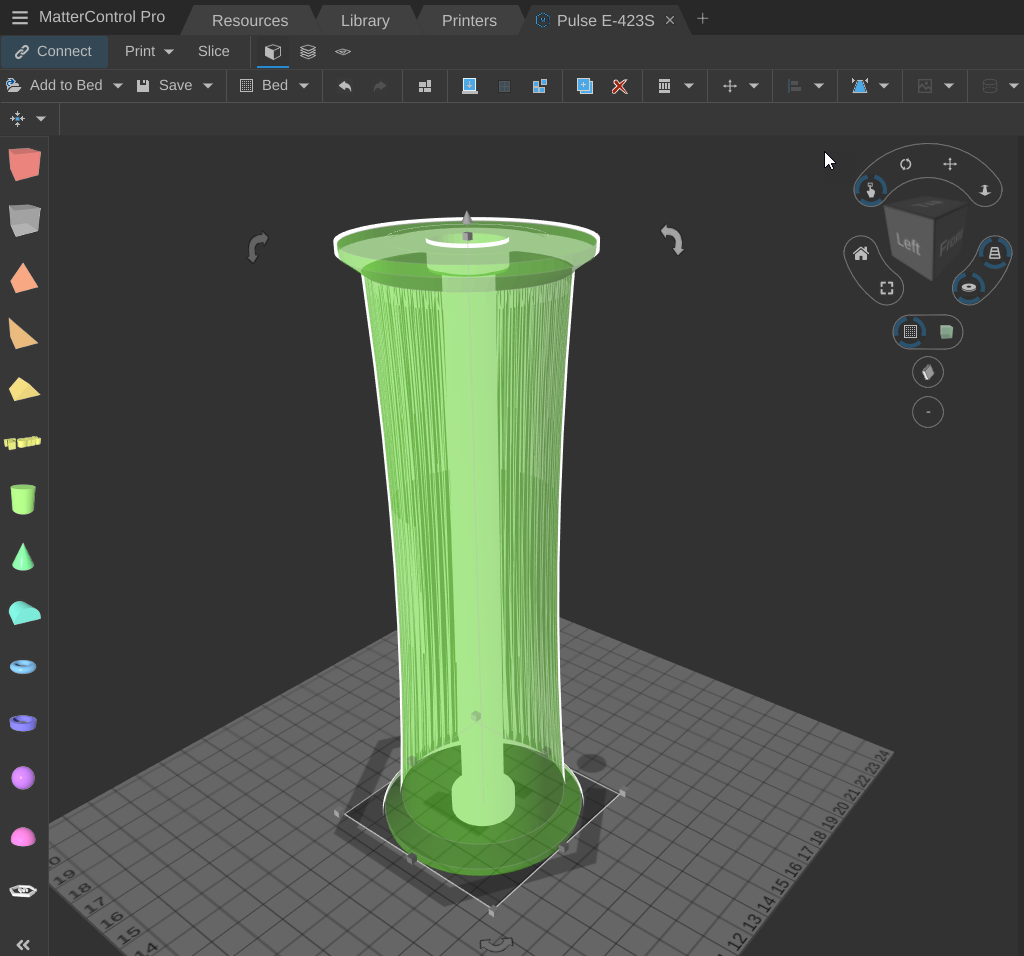The height and width of the screenshot is (956, 1024).
Task: Click the arrange all parts icon
Action: coord(424,86)
